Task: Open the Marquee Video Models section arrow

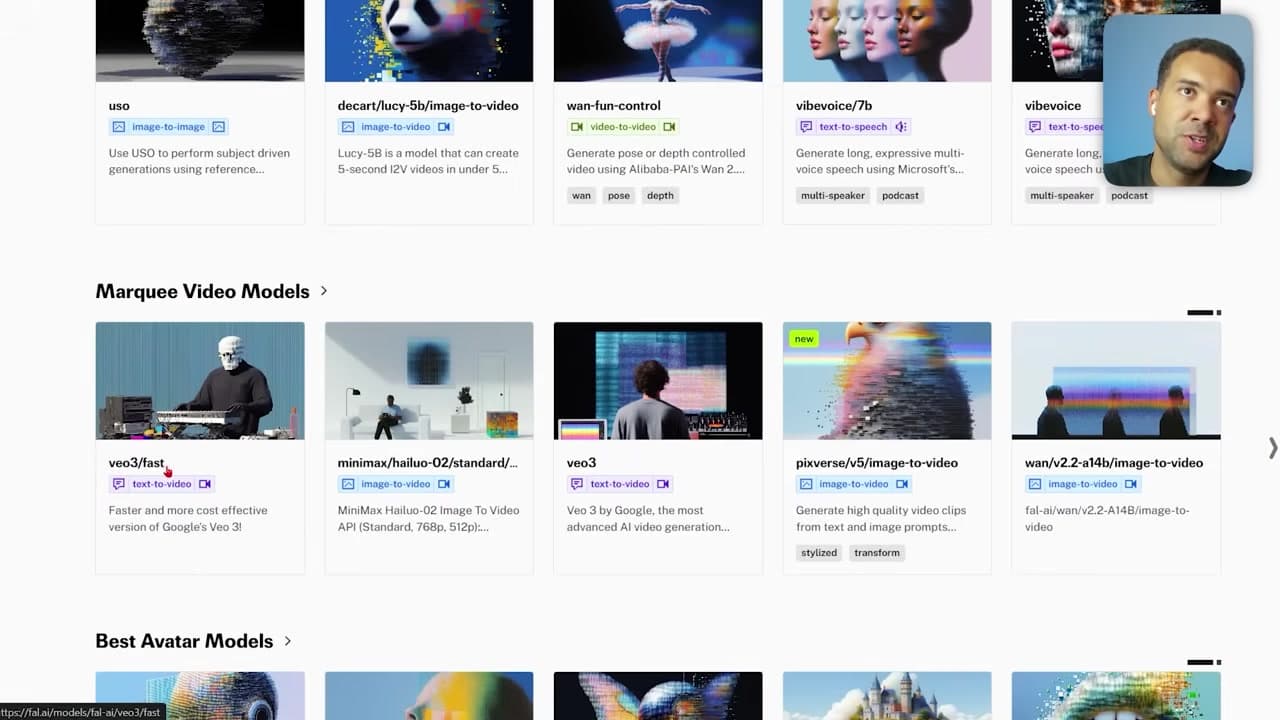Action: click(324, 291)
